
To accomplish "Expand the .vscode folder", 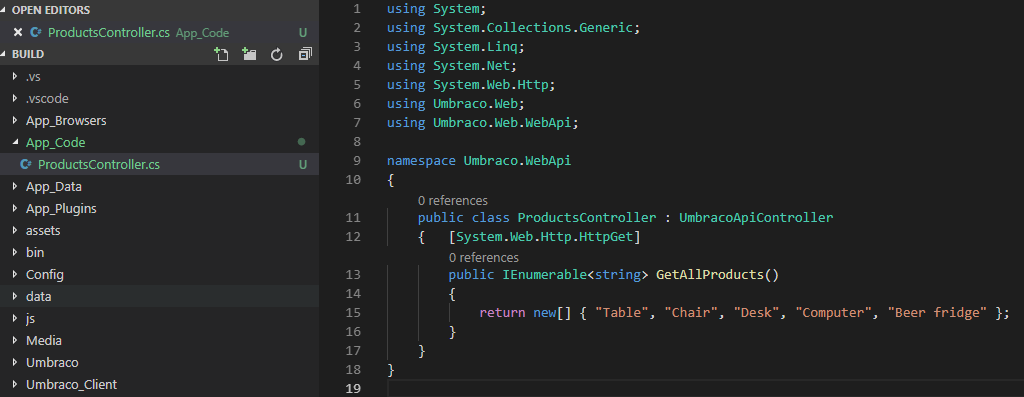I will 16,99.
